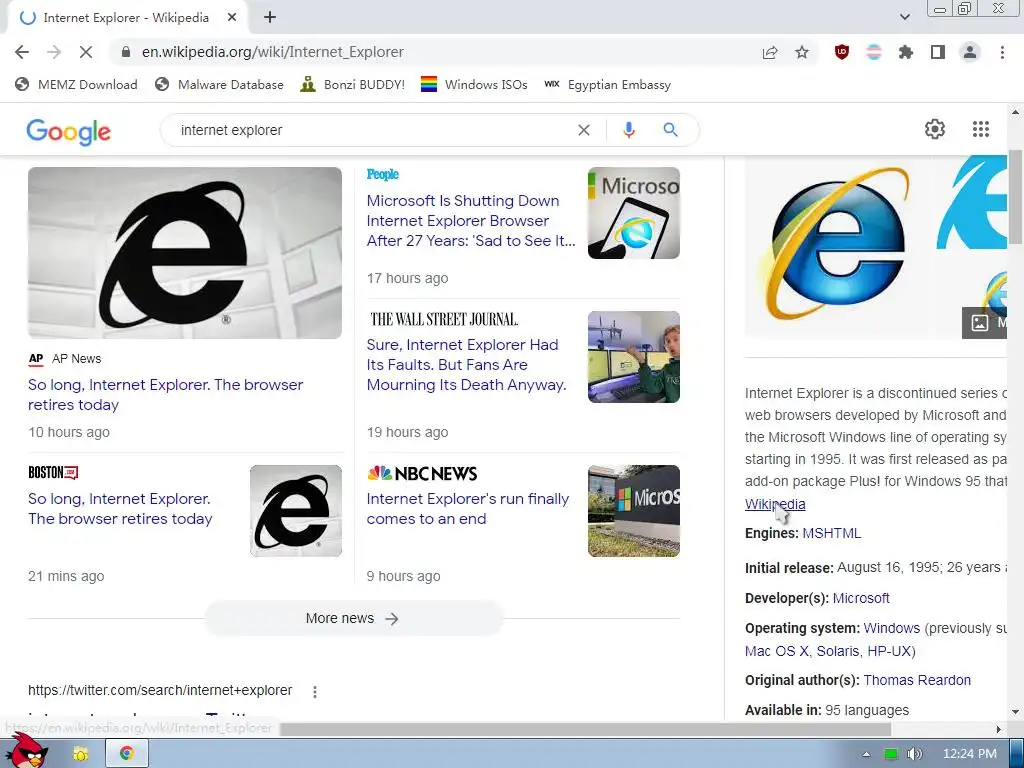Image resolution: width=1024 pixels, height=768 pixels.
Task: Show hidden tray icons arrow
Action: pos(867,754)
